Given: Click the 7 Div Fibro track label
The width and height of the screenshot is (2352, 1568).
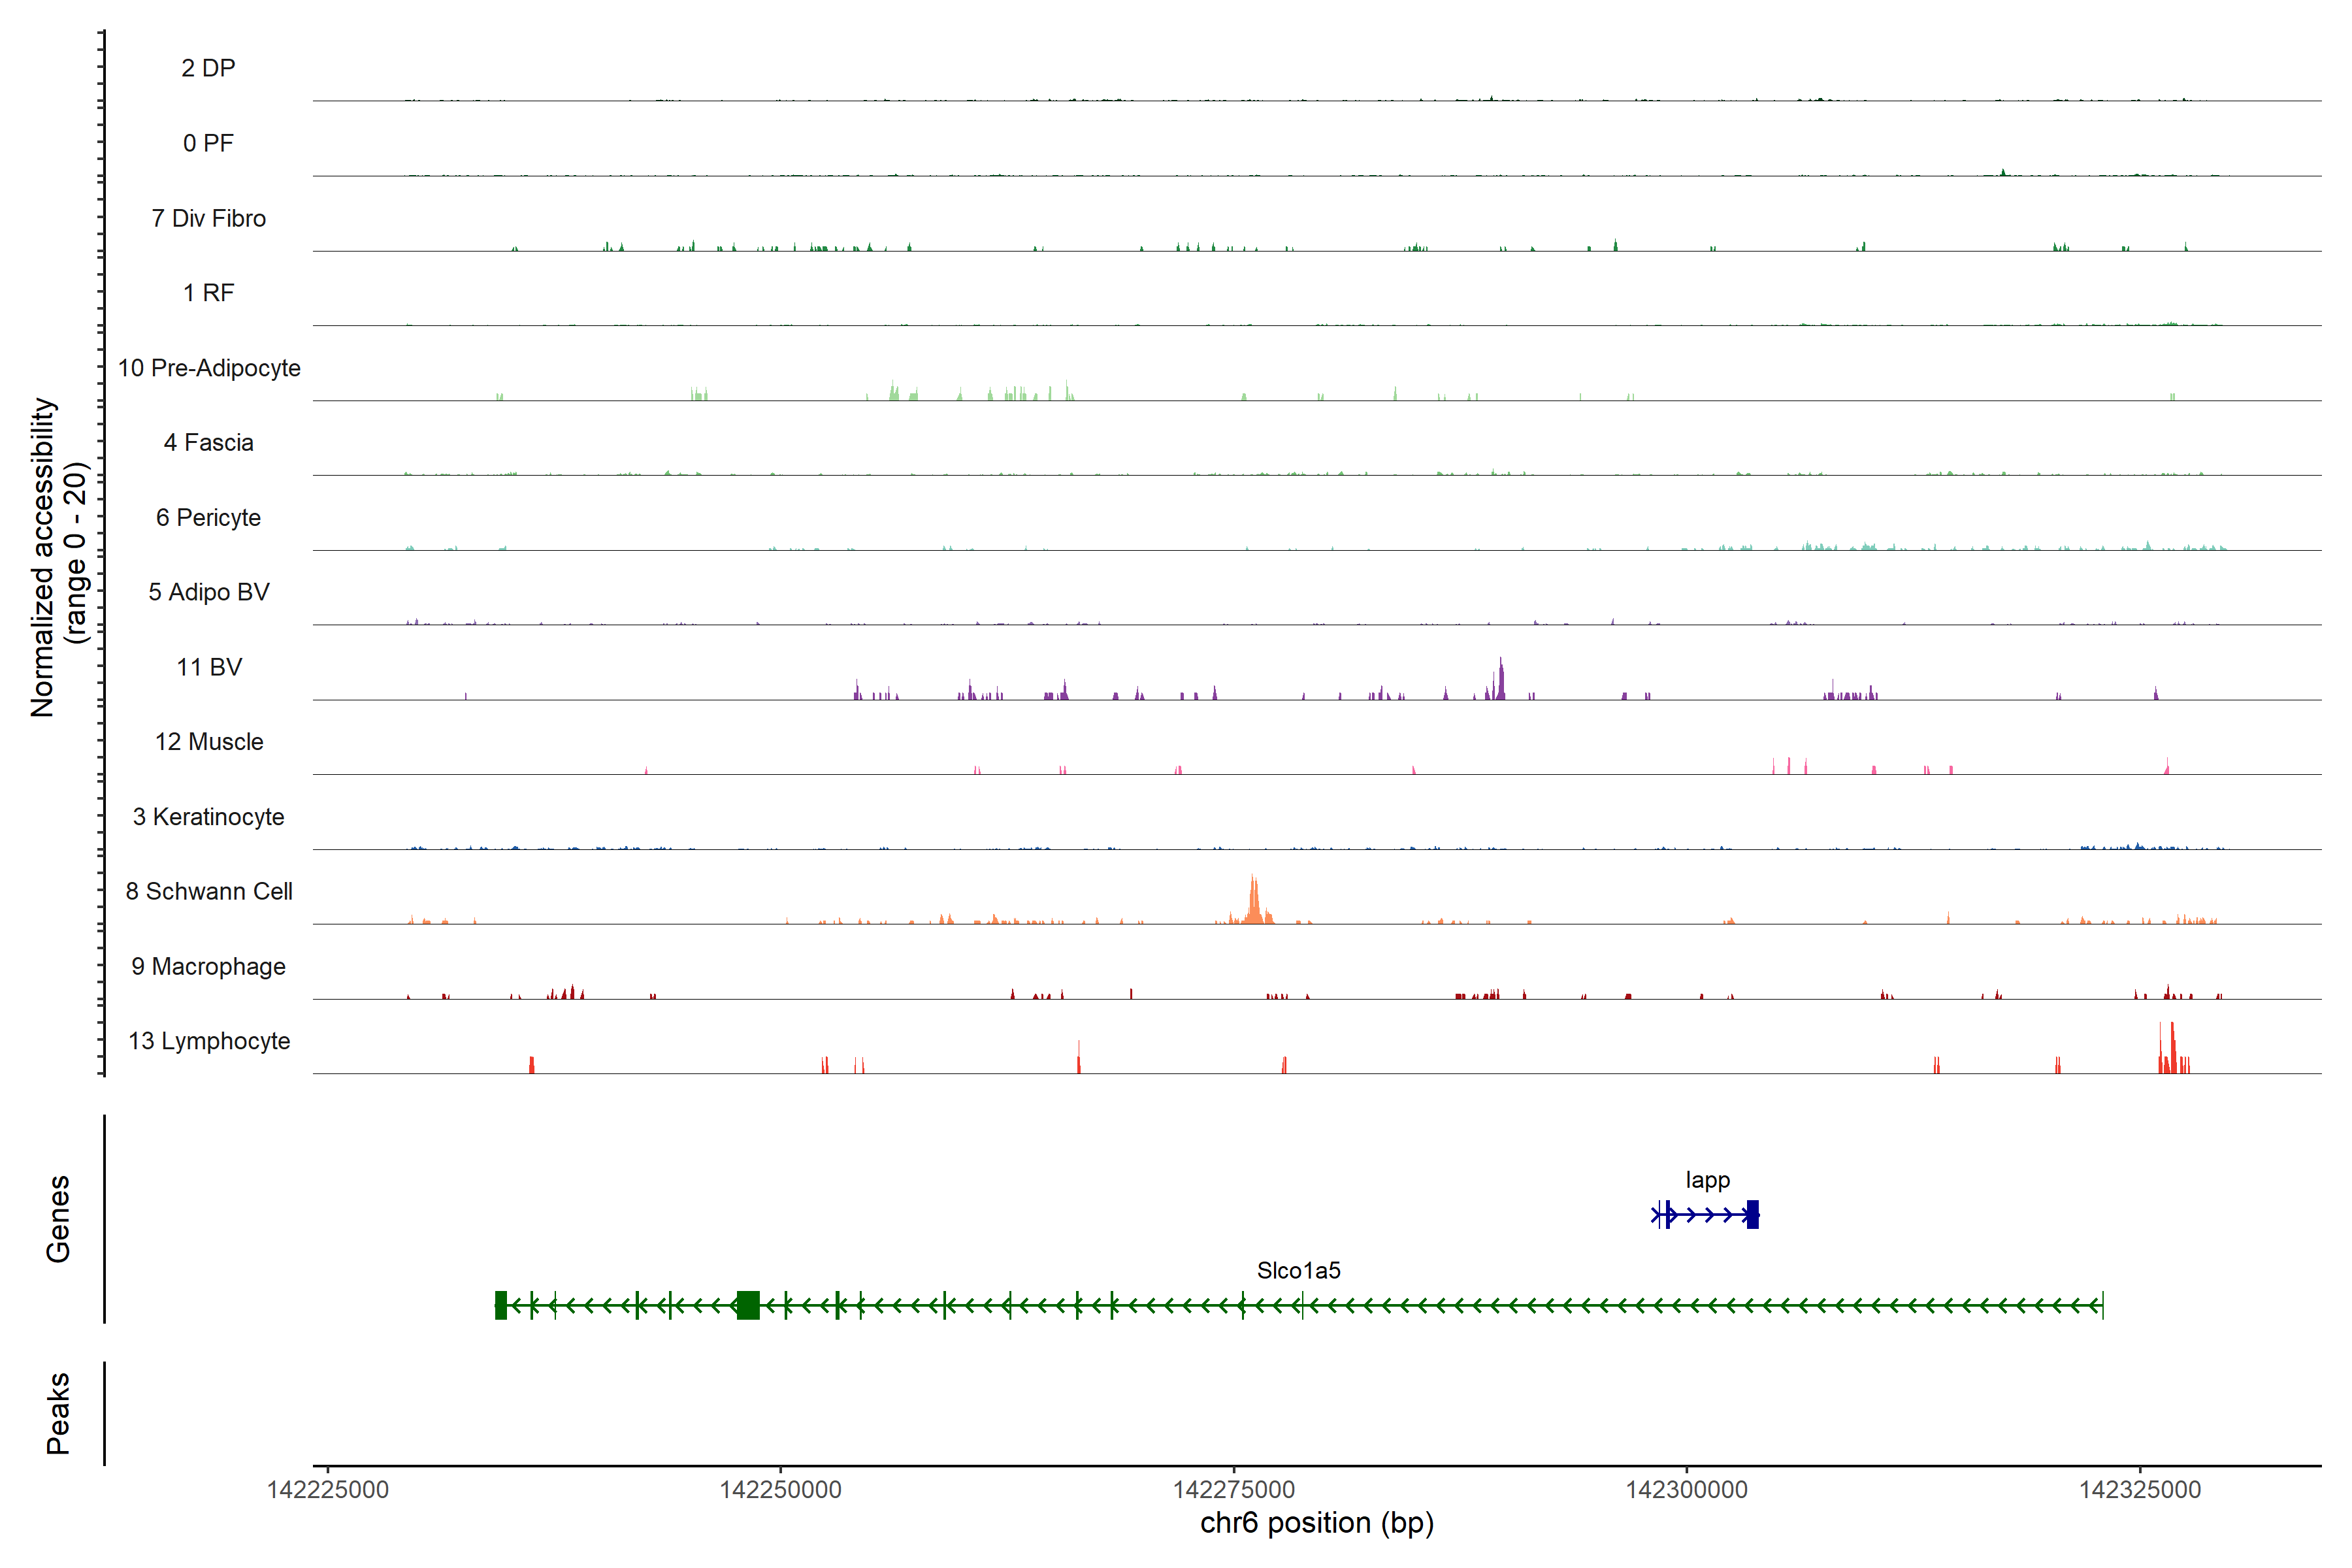Looking at the screenshot, I should coord(209,218).
